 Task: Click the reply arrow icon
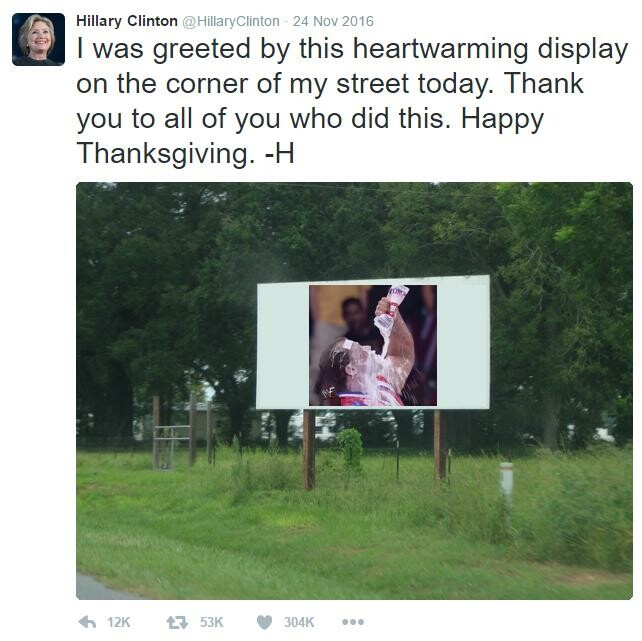pyautogui.click(x=87, y=622)
